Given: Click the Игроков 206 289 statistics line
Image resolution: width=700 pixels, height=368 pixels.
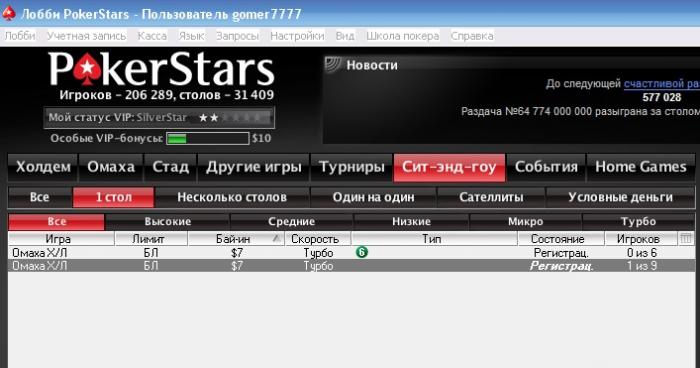Looking at the screenshot, I should pos(167,95).
